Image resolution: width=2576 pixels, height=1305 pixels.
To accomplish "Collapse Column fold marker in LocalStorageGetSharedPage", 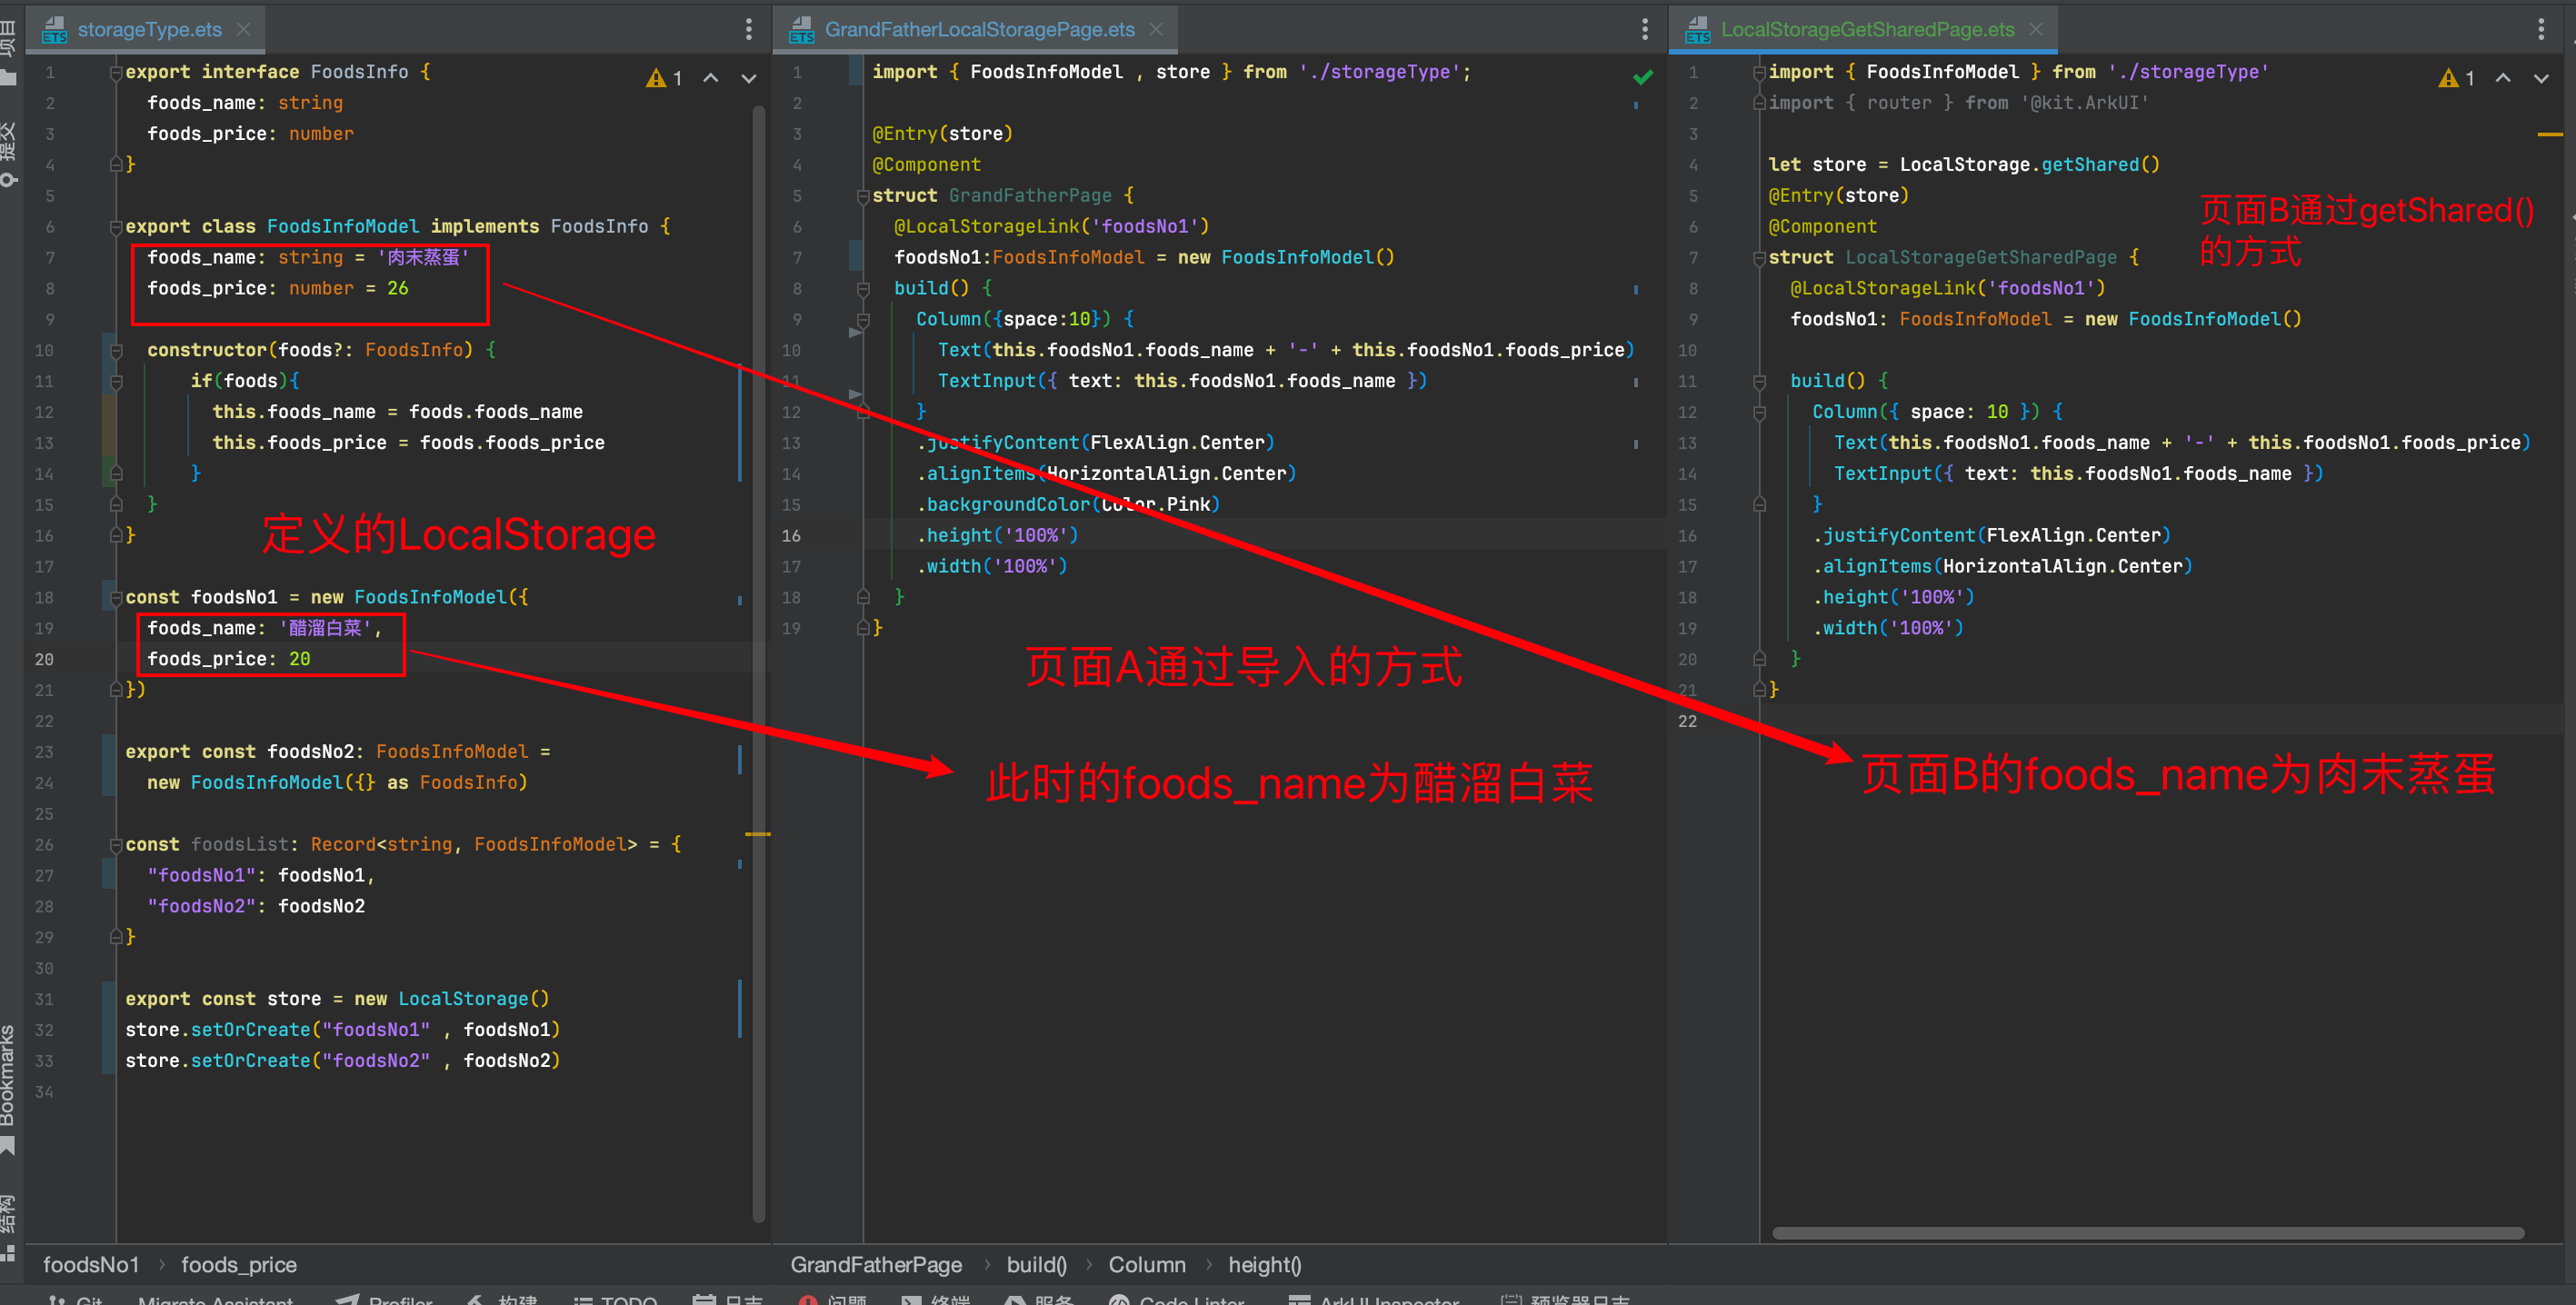I will (1759, 412).
